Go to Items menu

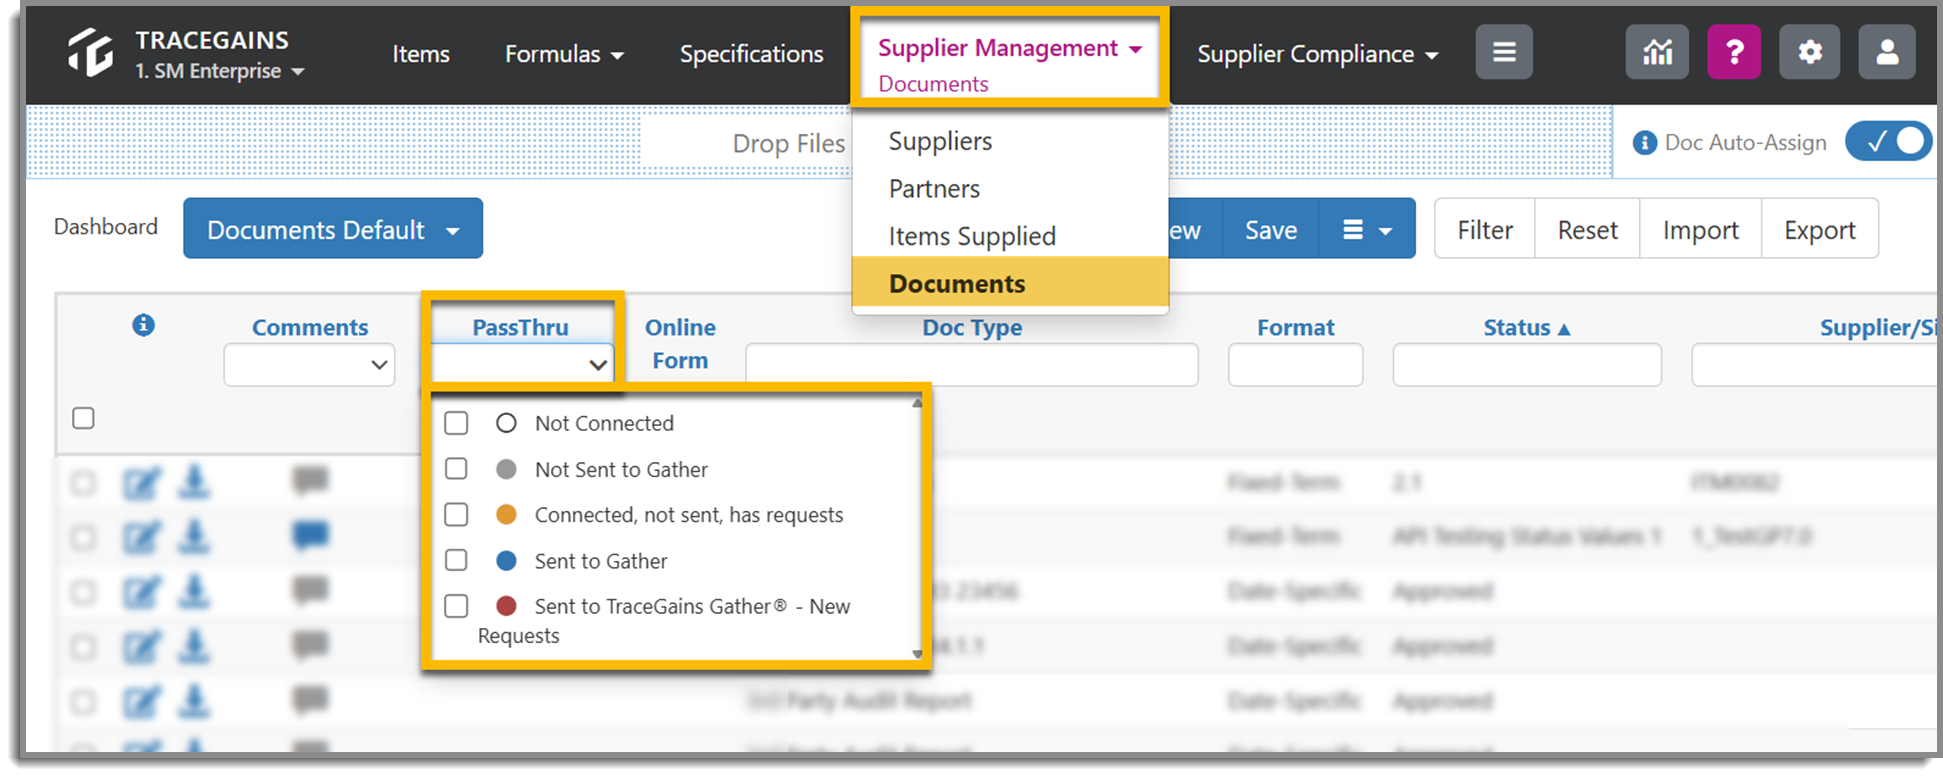421,54
